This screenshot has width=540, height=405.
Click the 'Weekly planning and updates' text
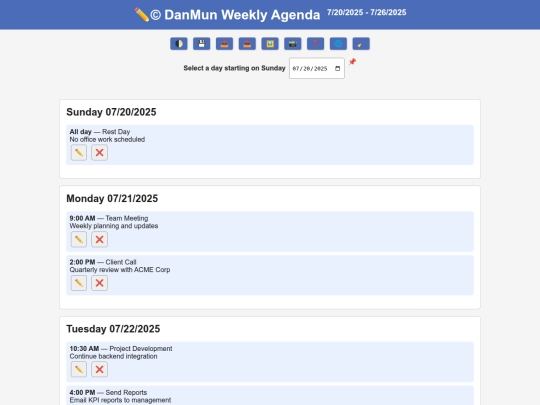click(x=114, y=226)
